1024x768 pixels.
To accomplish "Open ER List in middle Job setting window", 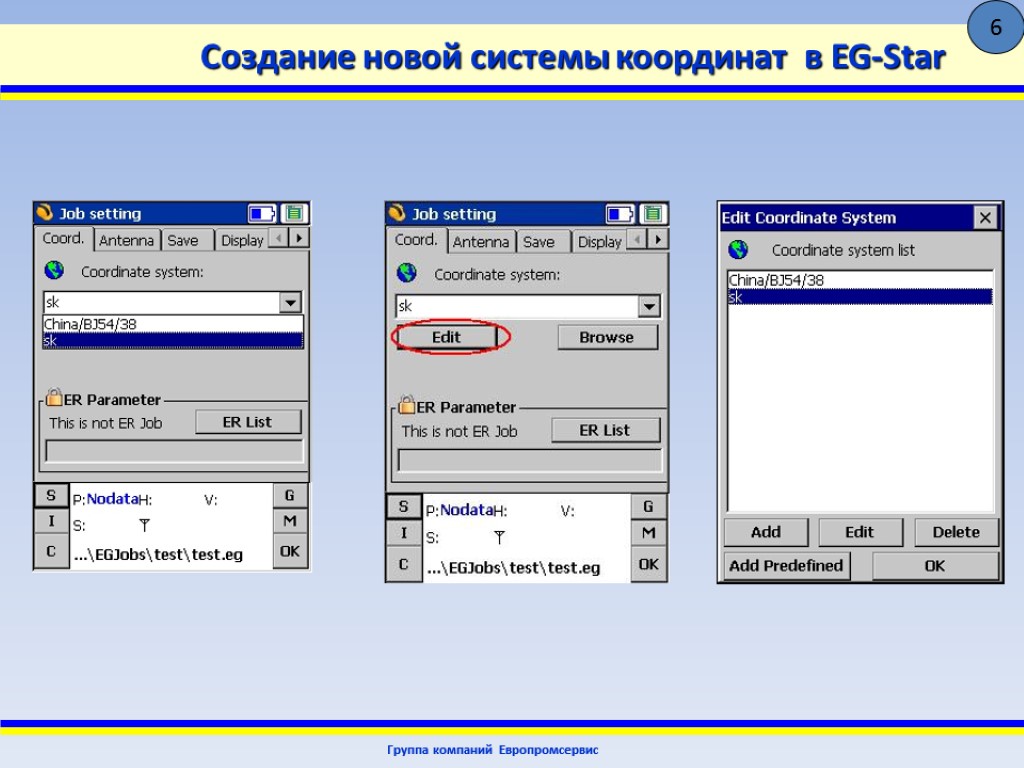I will tap(605, 430).
